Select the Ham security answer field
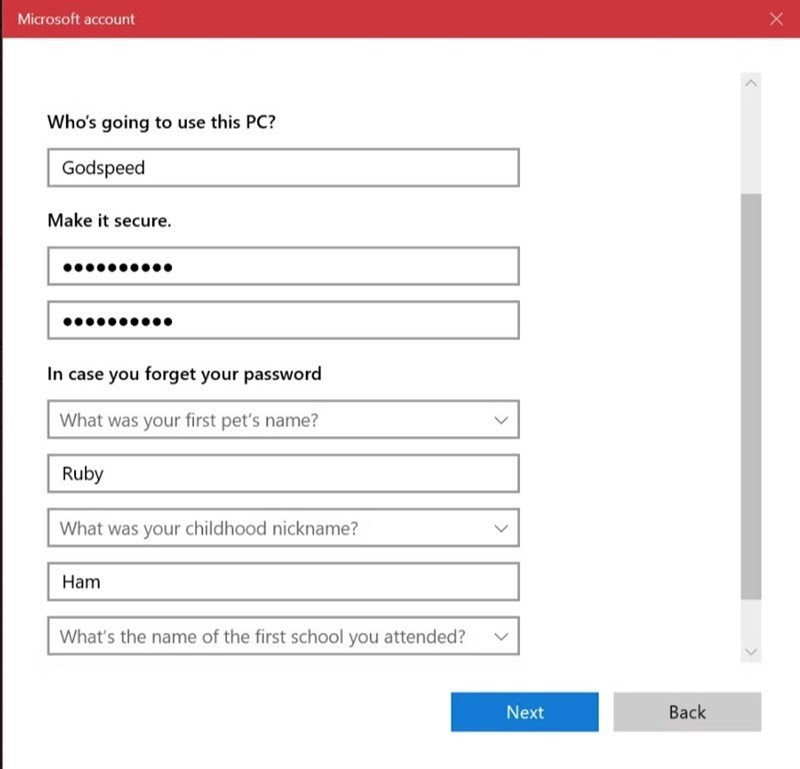Viewport: 800px width, 769px height. click(283, 581)
